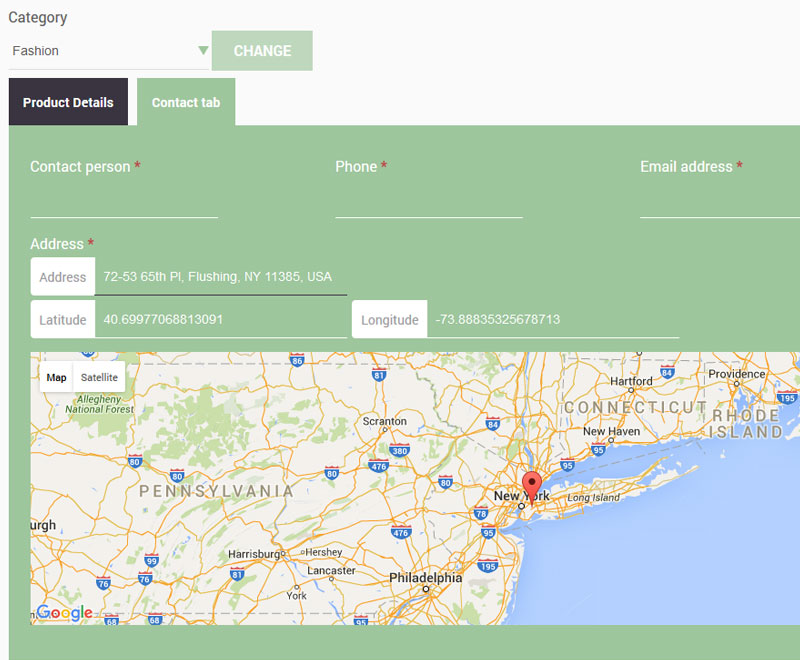Viewport: 800px width, 660px height.
Task: Switch map to Satellite view
Action: [99, 377]
